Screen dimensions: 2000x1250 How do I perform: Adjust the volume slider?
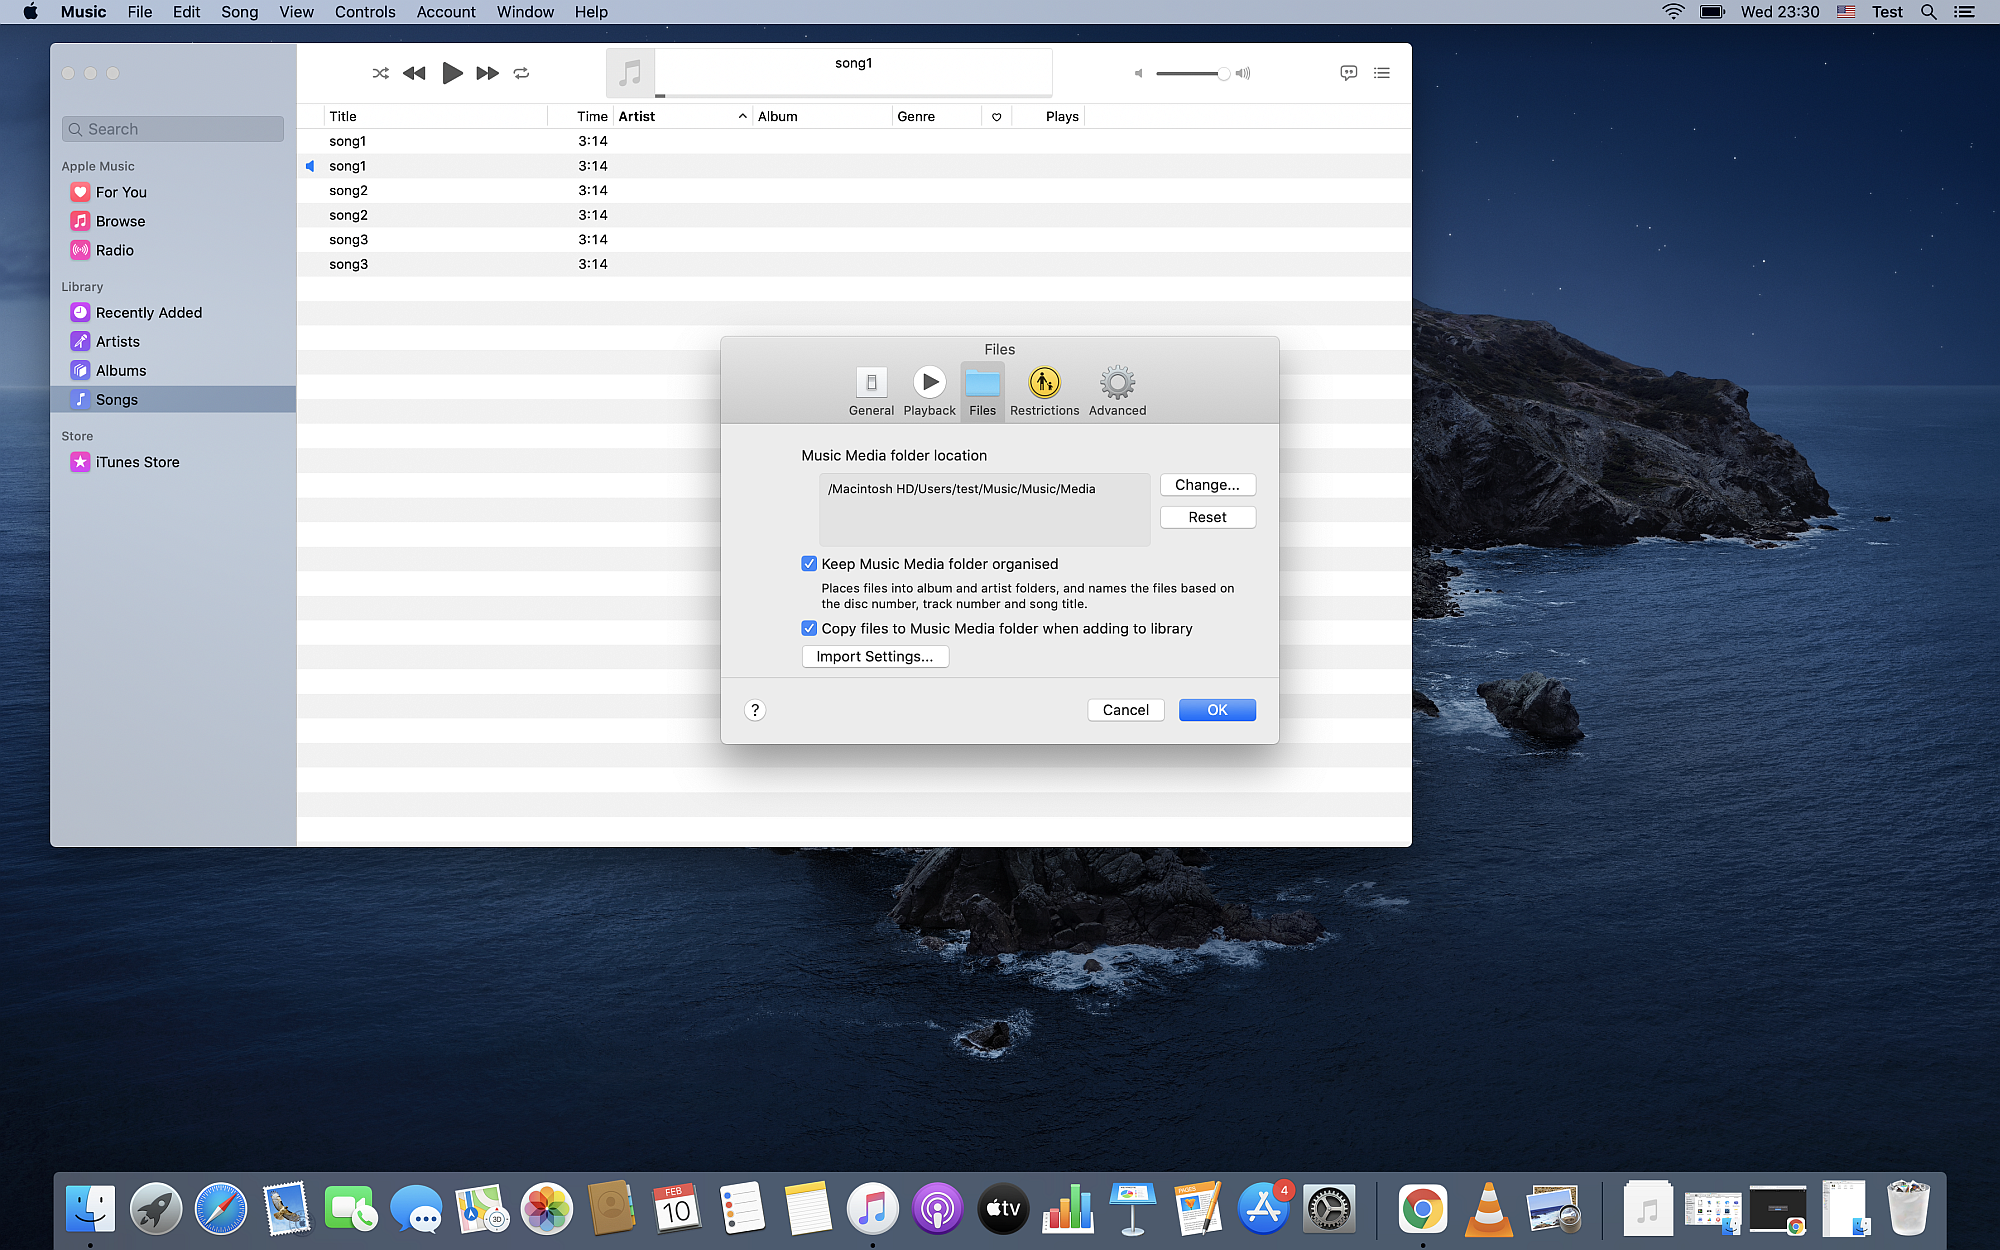point(1190,73)
